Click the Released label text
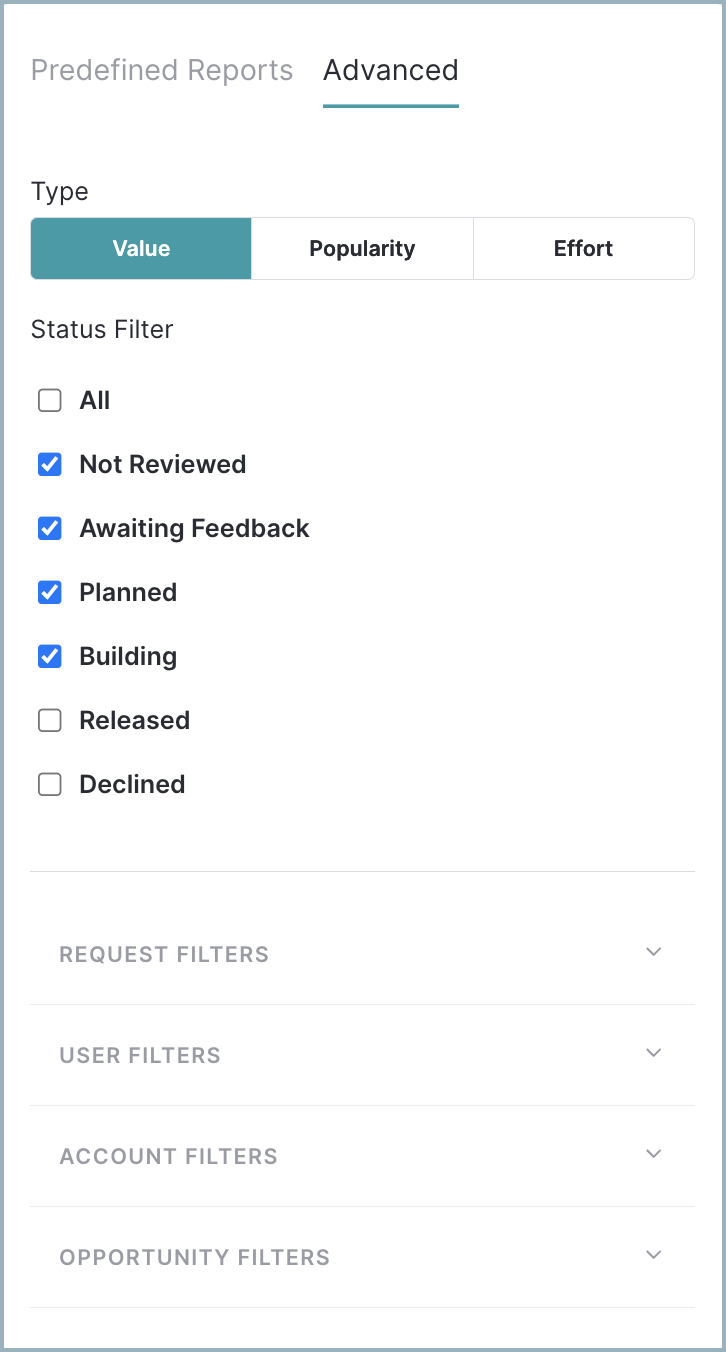This screenshot has height=1352, width=726. (135, 721)
